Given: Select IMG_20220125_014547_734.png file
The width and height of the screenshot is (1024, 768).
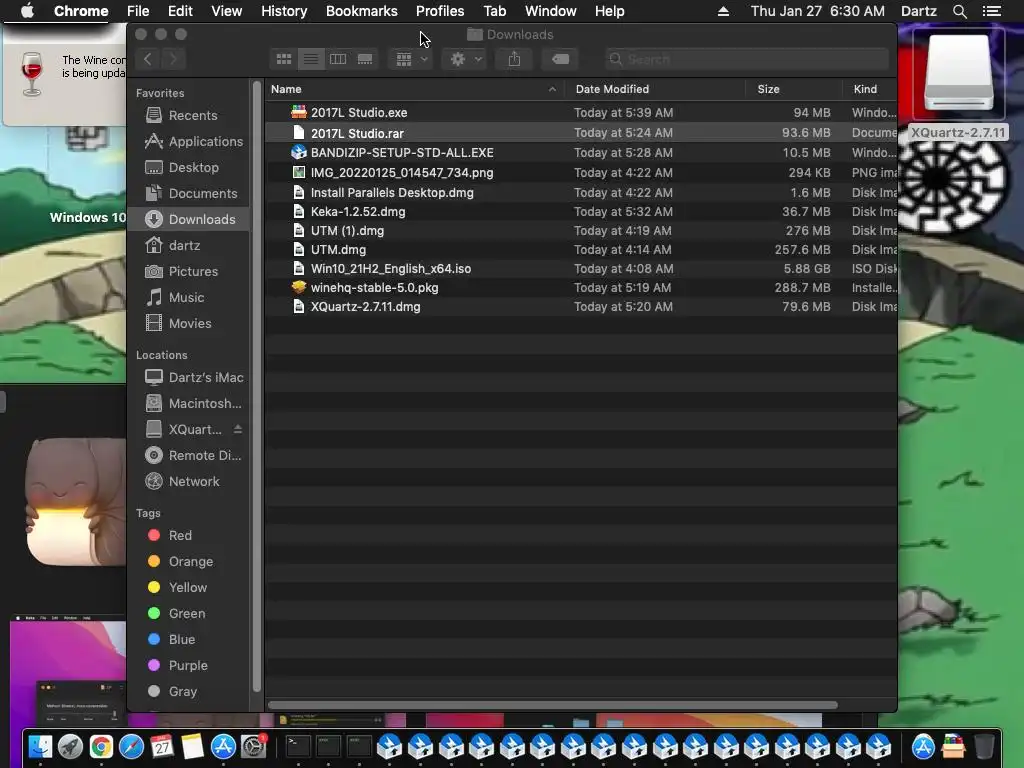Looking at the screenshot, I should pos(581,172).
